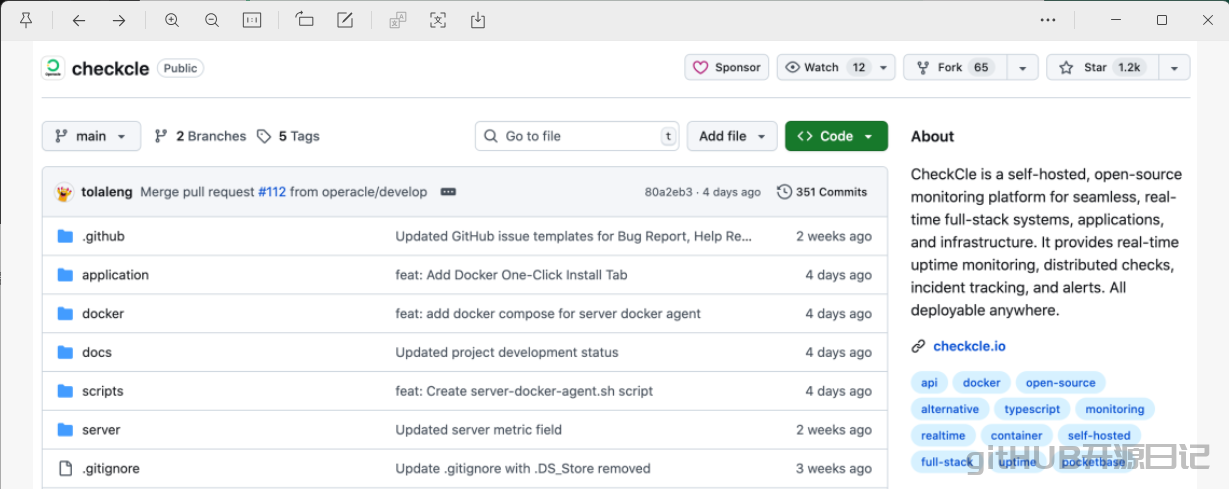Click the text recognition scan icon
The image size is (1229, 489).
(x=438, y=20)
